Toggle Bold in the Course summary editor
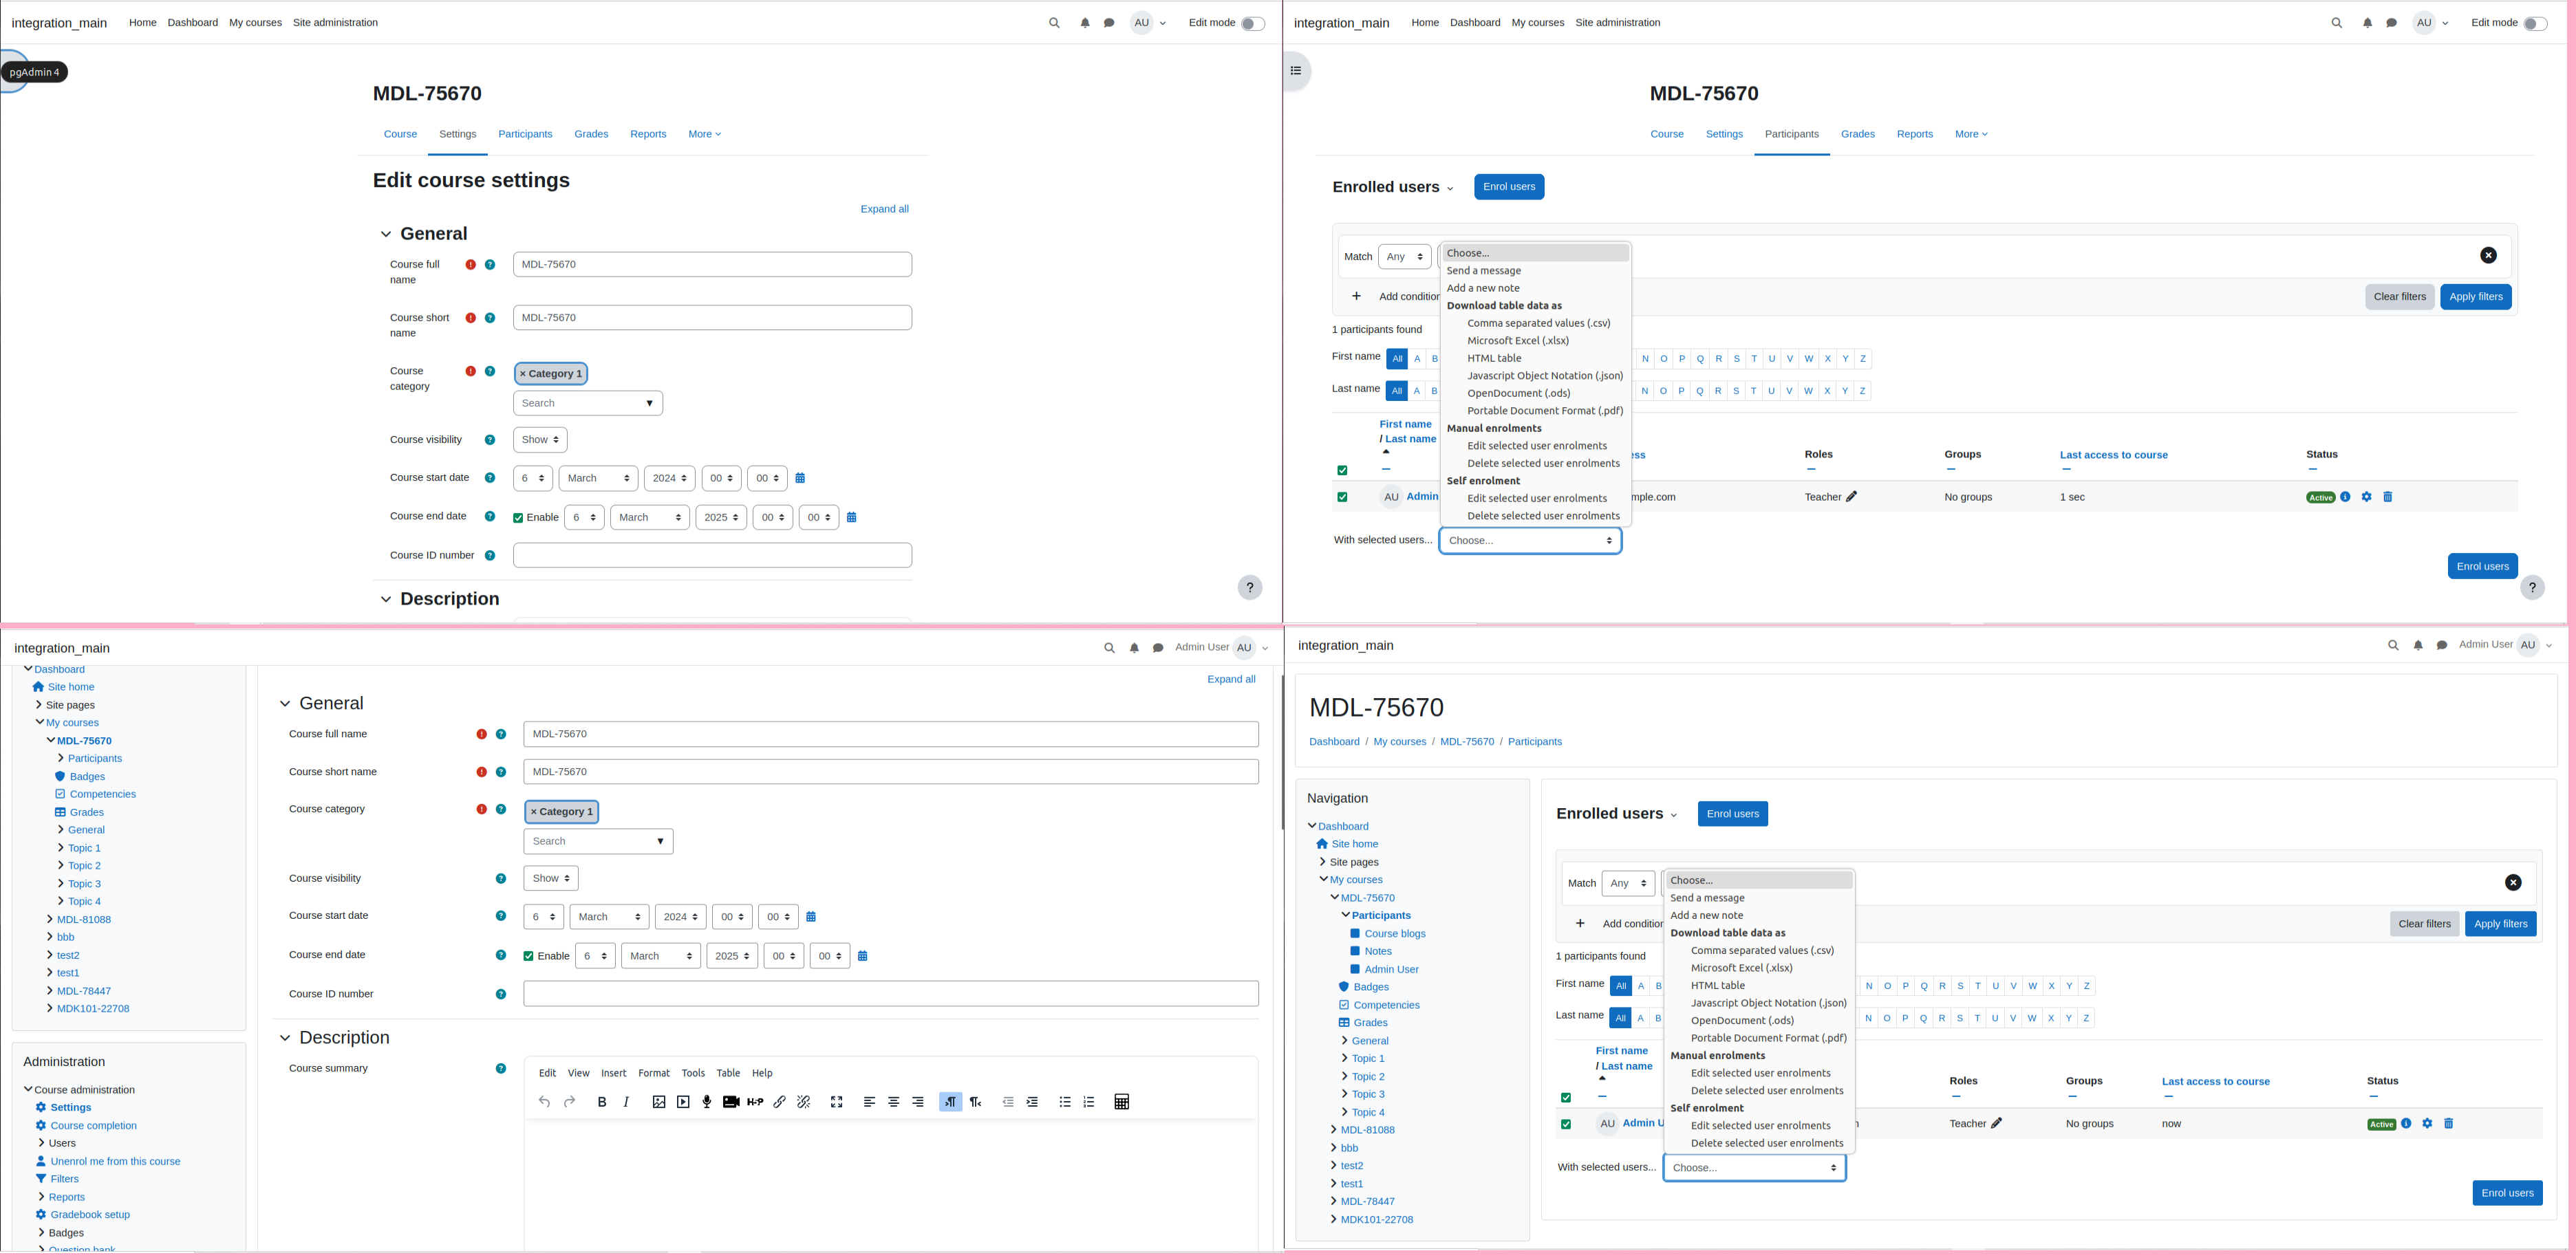The image size is (2576, 1260). (602, 1102)
